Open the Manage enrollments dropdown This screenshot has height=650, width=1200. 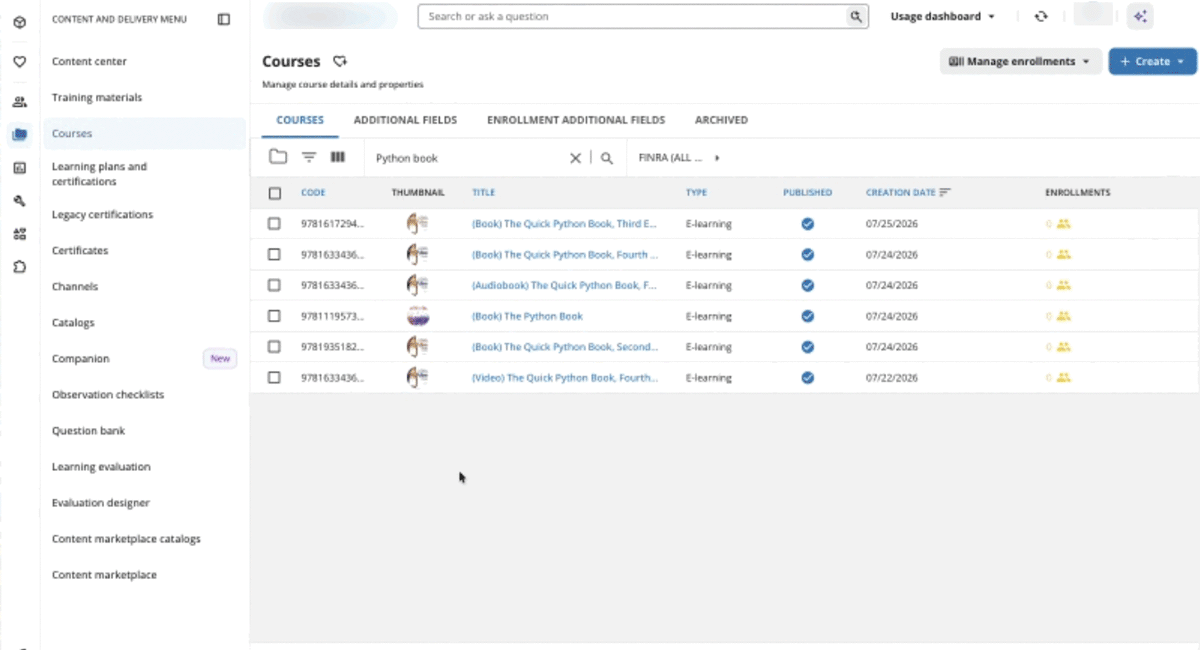(x=1020, y=61)
